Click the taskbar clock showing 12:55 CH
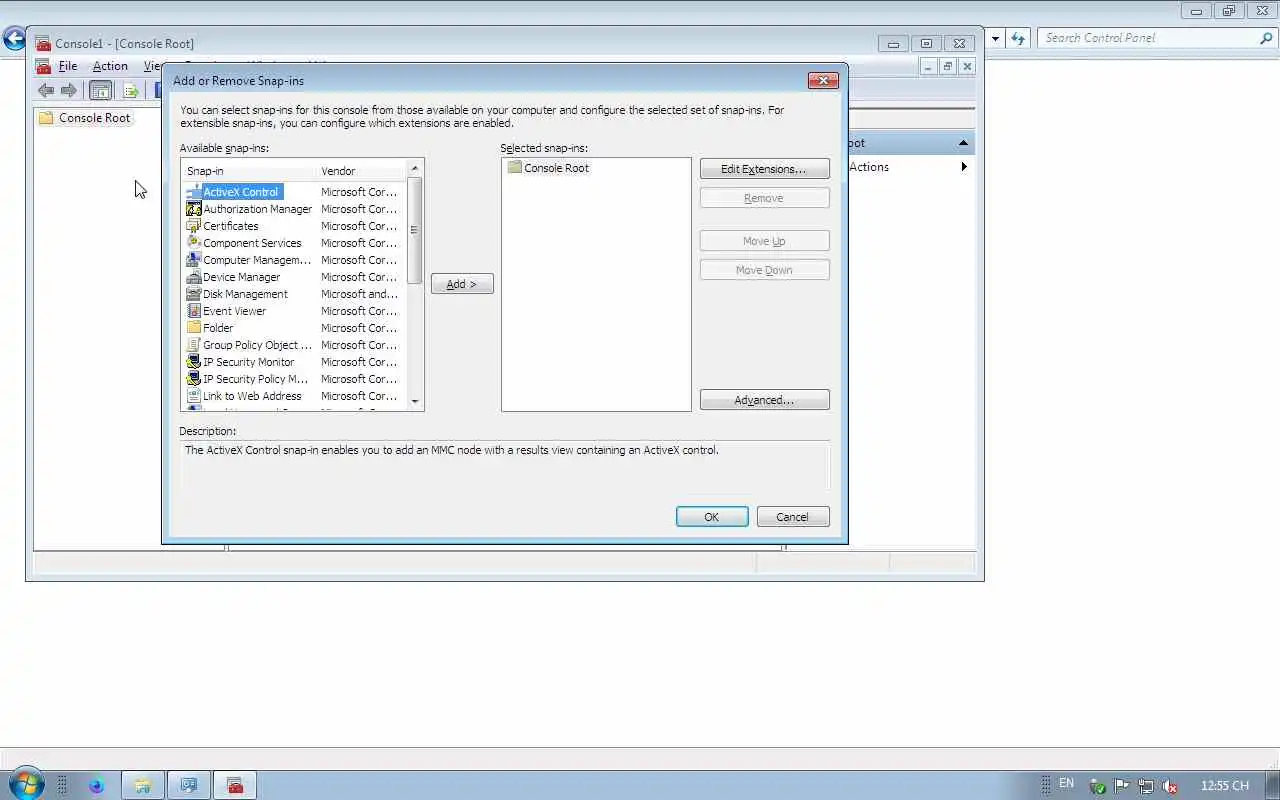Image resolution: width=1280 pixels, height=800 pixels. [1224, 786]
